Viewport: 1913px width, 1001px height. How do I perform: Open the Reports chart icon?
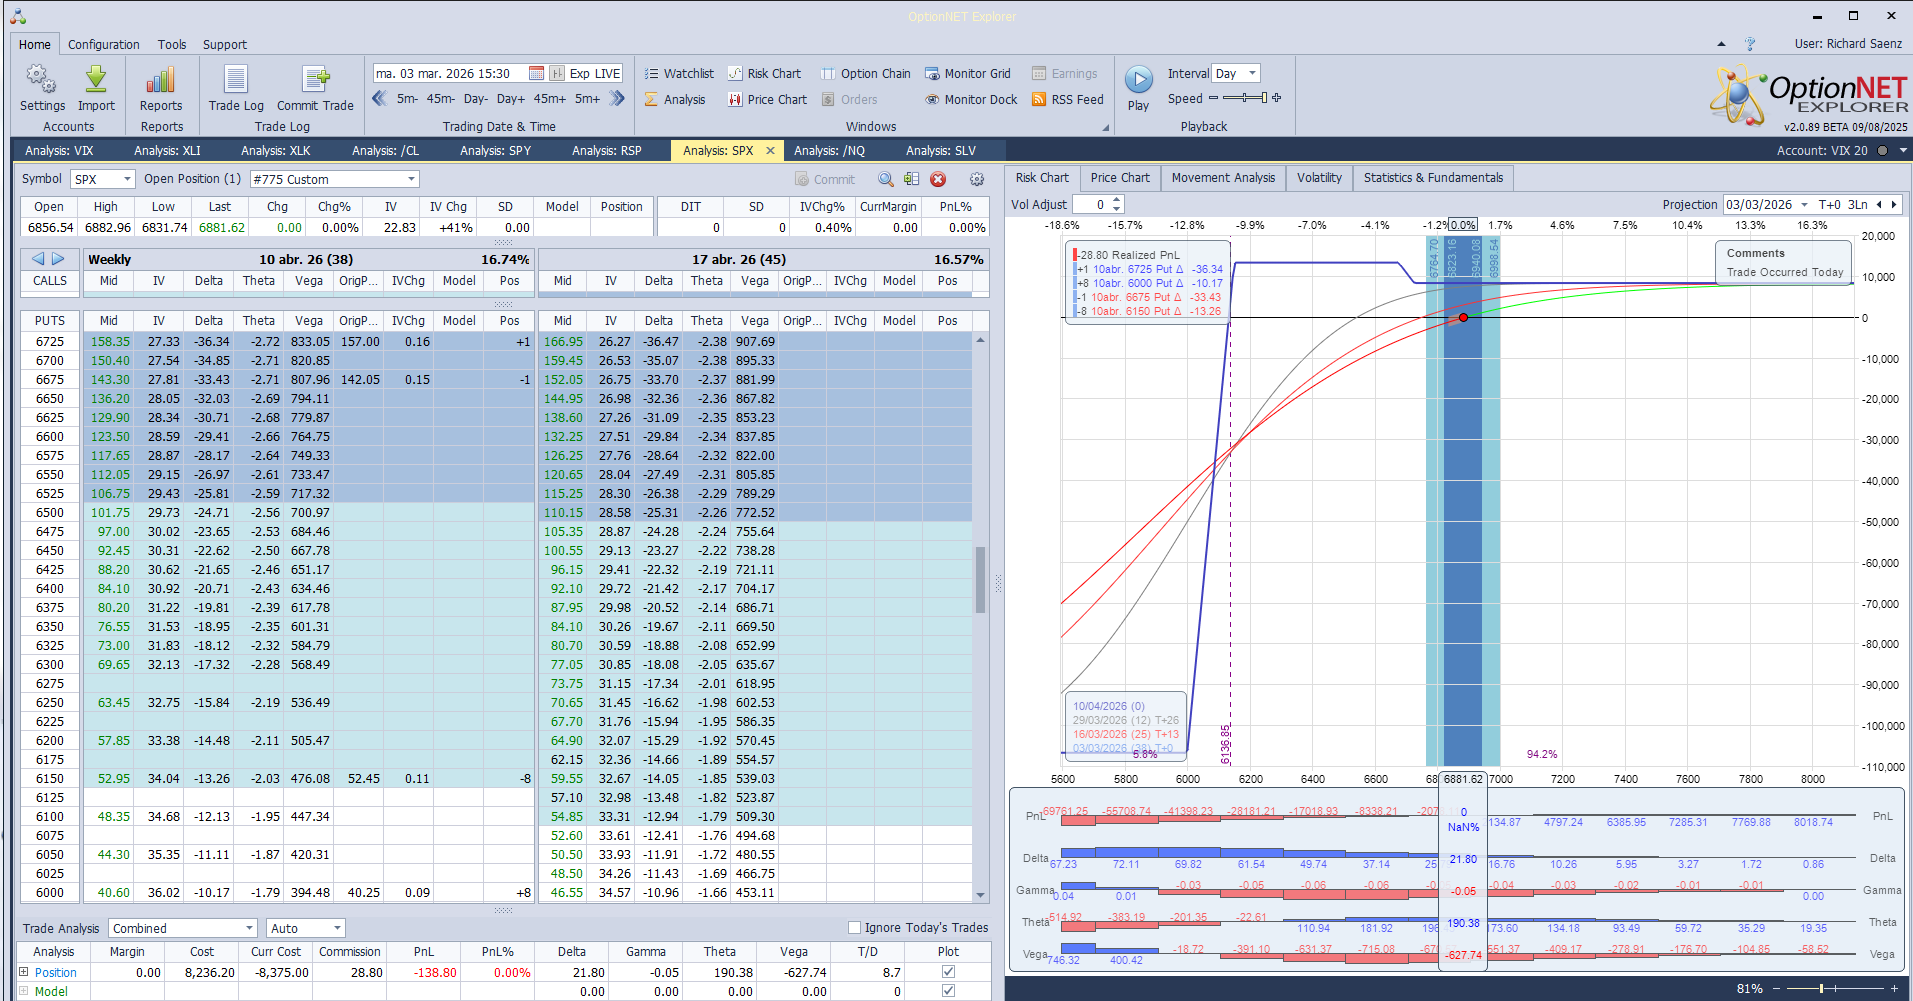pyautogui.click(x=160, y=80)
